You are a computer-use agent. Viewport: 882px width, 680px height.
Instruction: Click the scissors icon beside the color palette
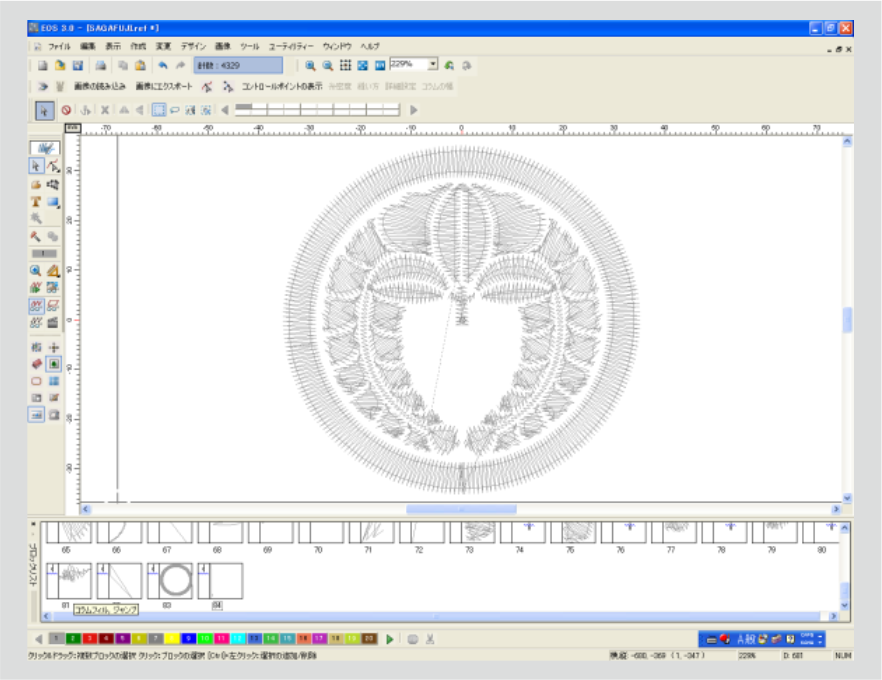[x=430, y=639]
